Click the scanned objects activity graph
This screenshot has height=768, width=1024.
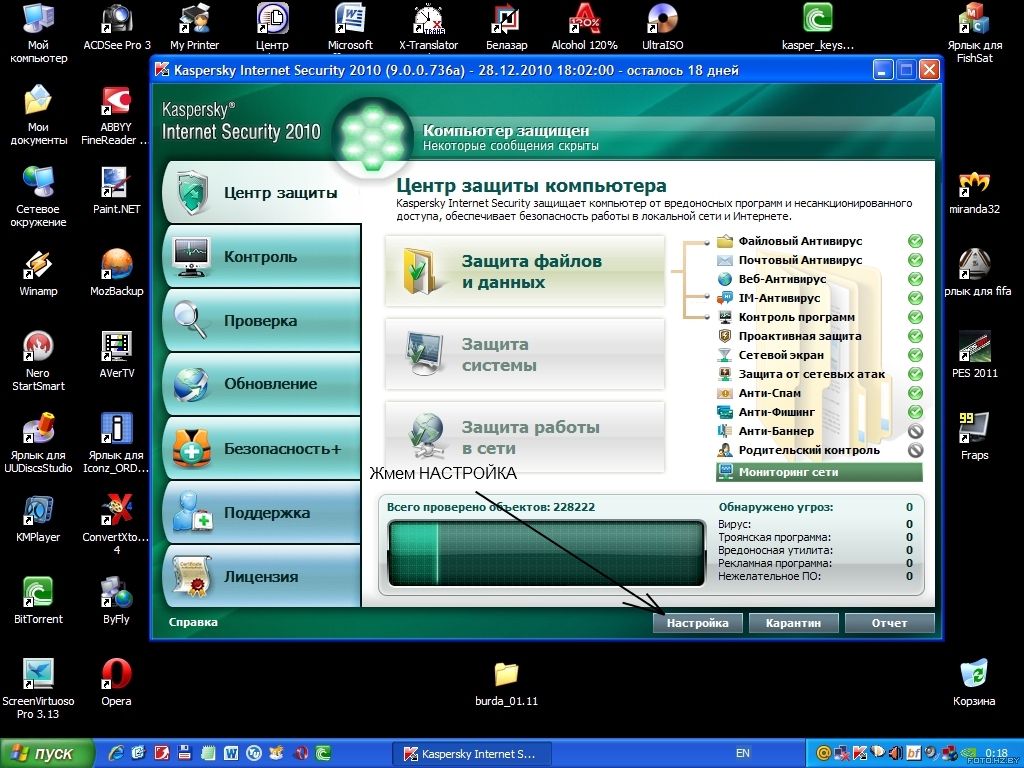click(x=546, y=552)
